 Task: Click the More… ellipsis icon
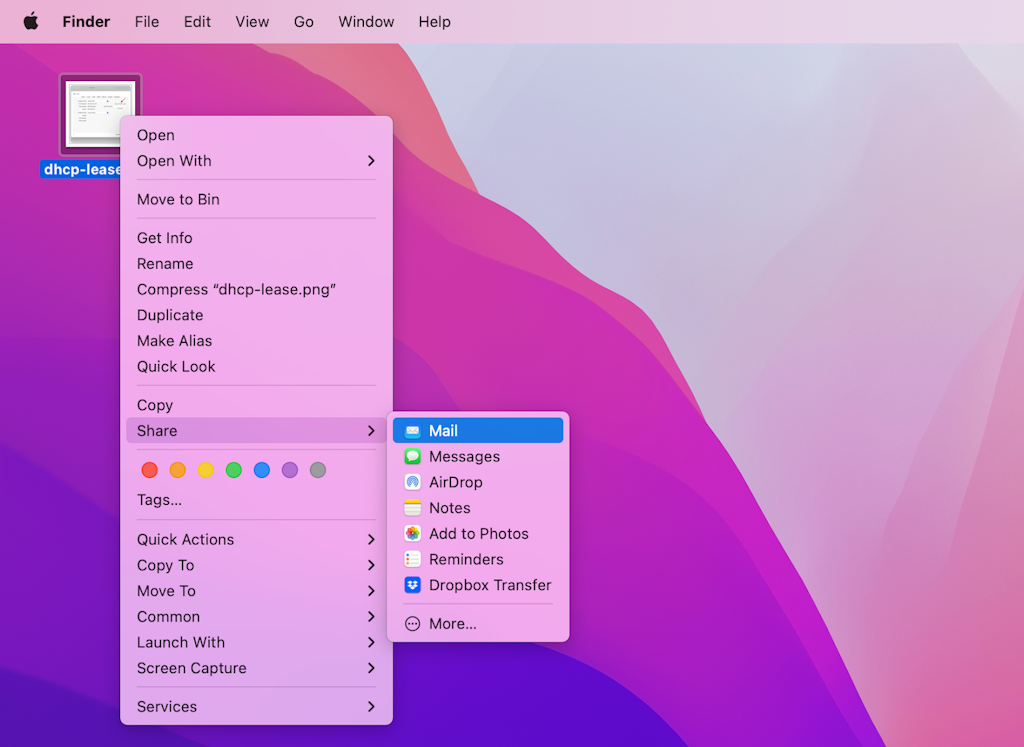click(413, 624)
